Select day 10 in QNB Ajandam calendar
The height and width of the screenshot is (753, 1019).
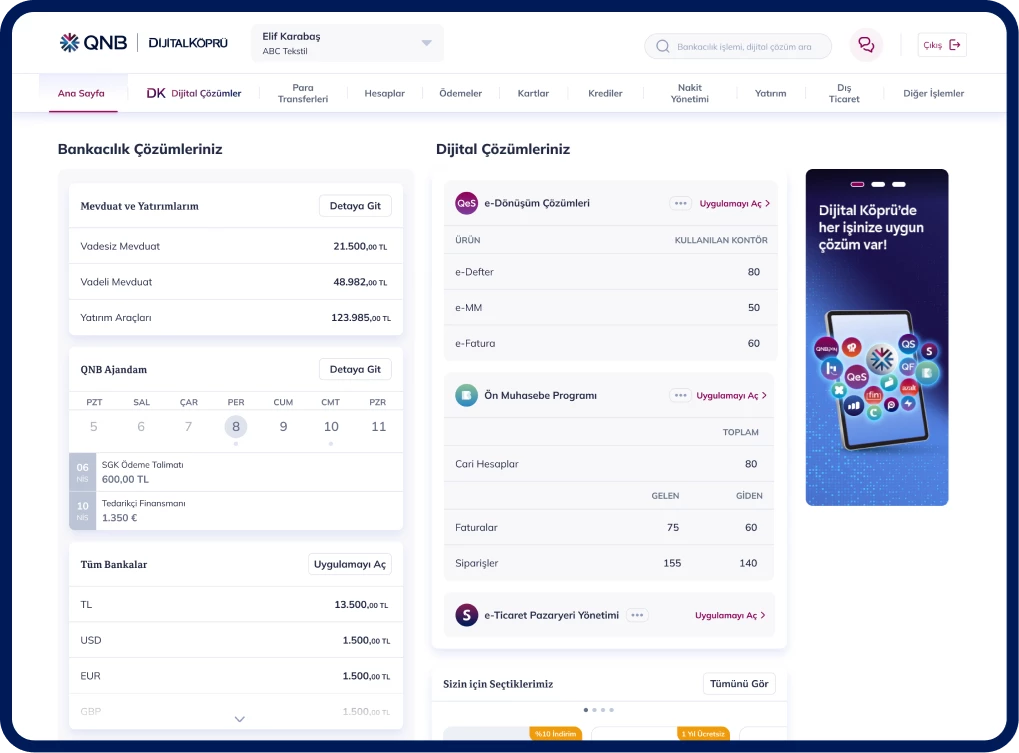click(331, 426)
